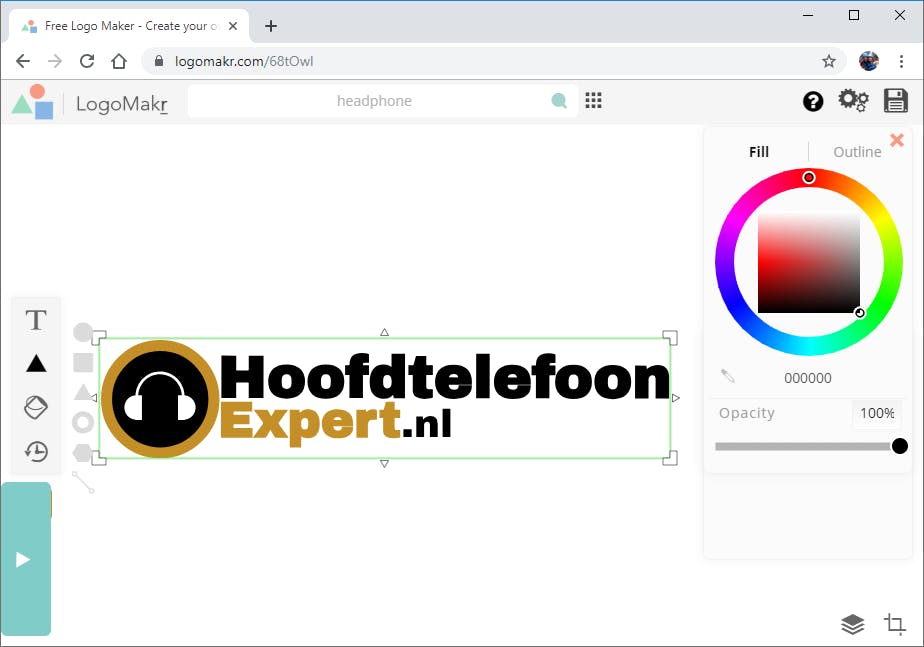Open the Chrome three-dot menu
The image size is (924, 647).
901,61
